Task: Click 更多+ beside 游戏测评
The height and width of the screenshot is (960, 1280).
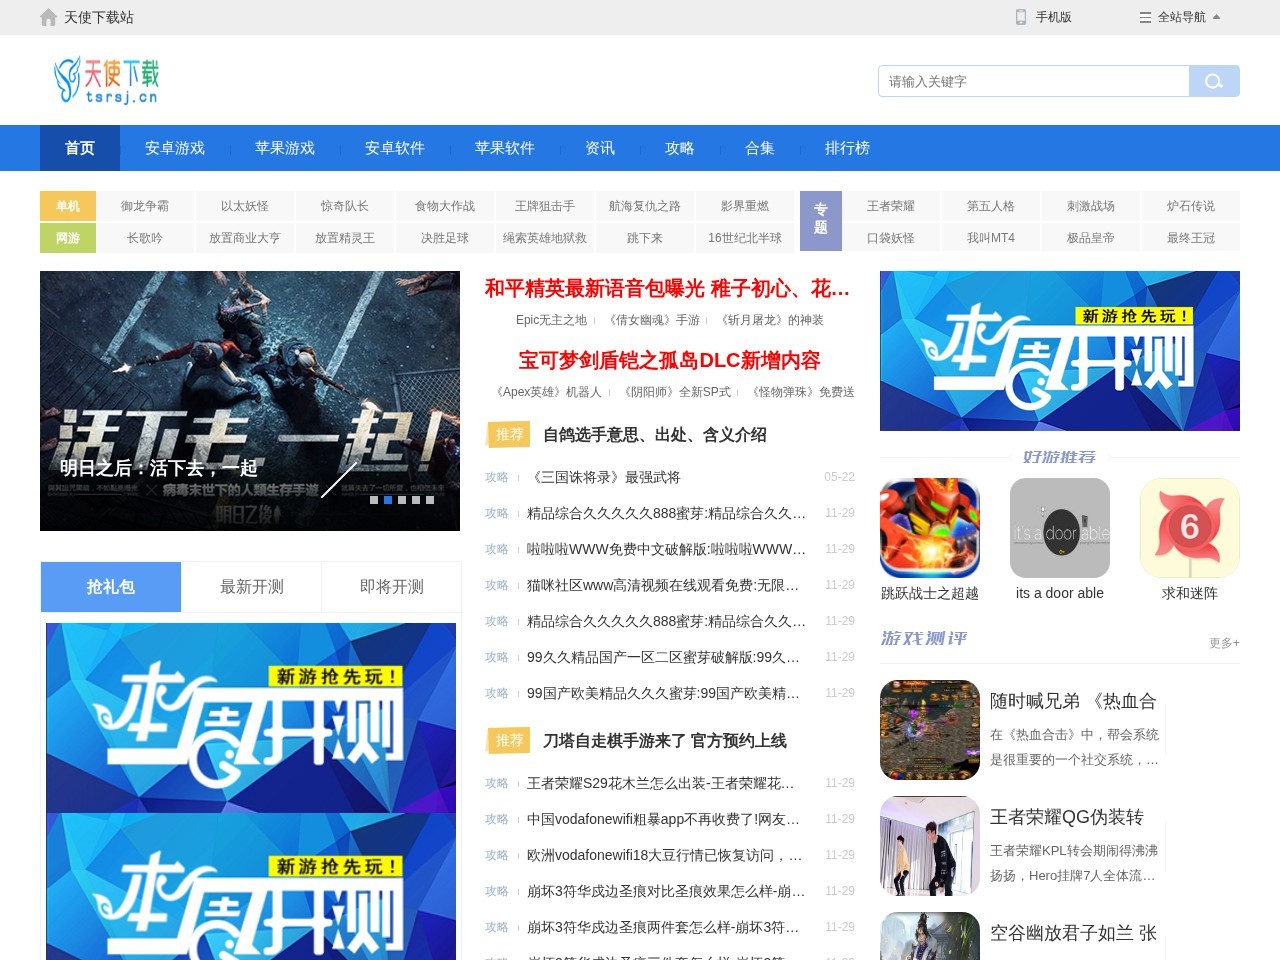Action: coord(1224,643)
